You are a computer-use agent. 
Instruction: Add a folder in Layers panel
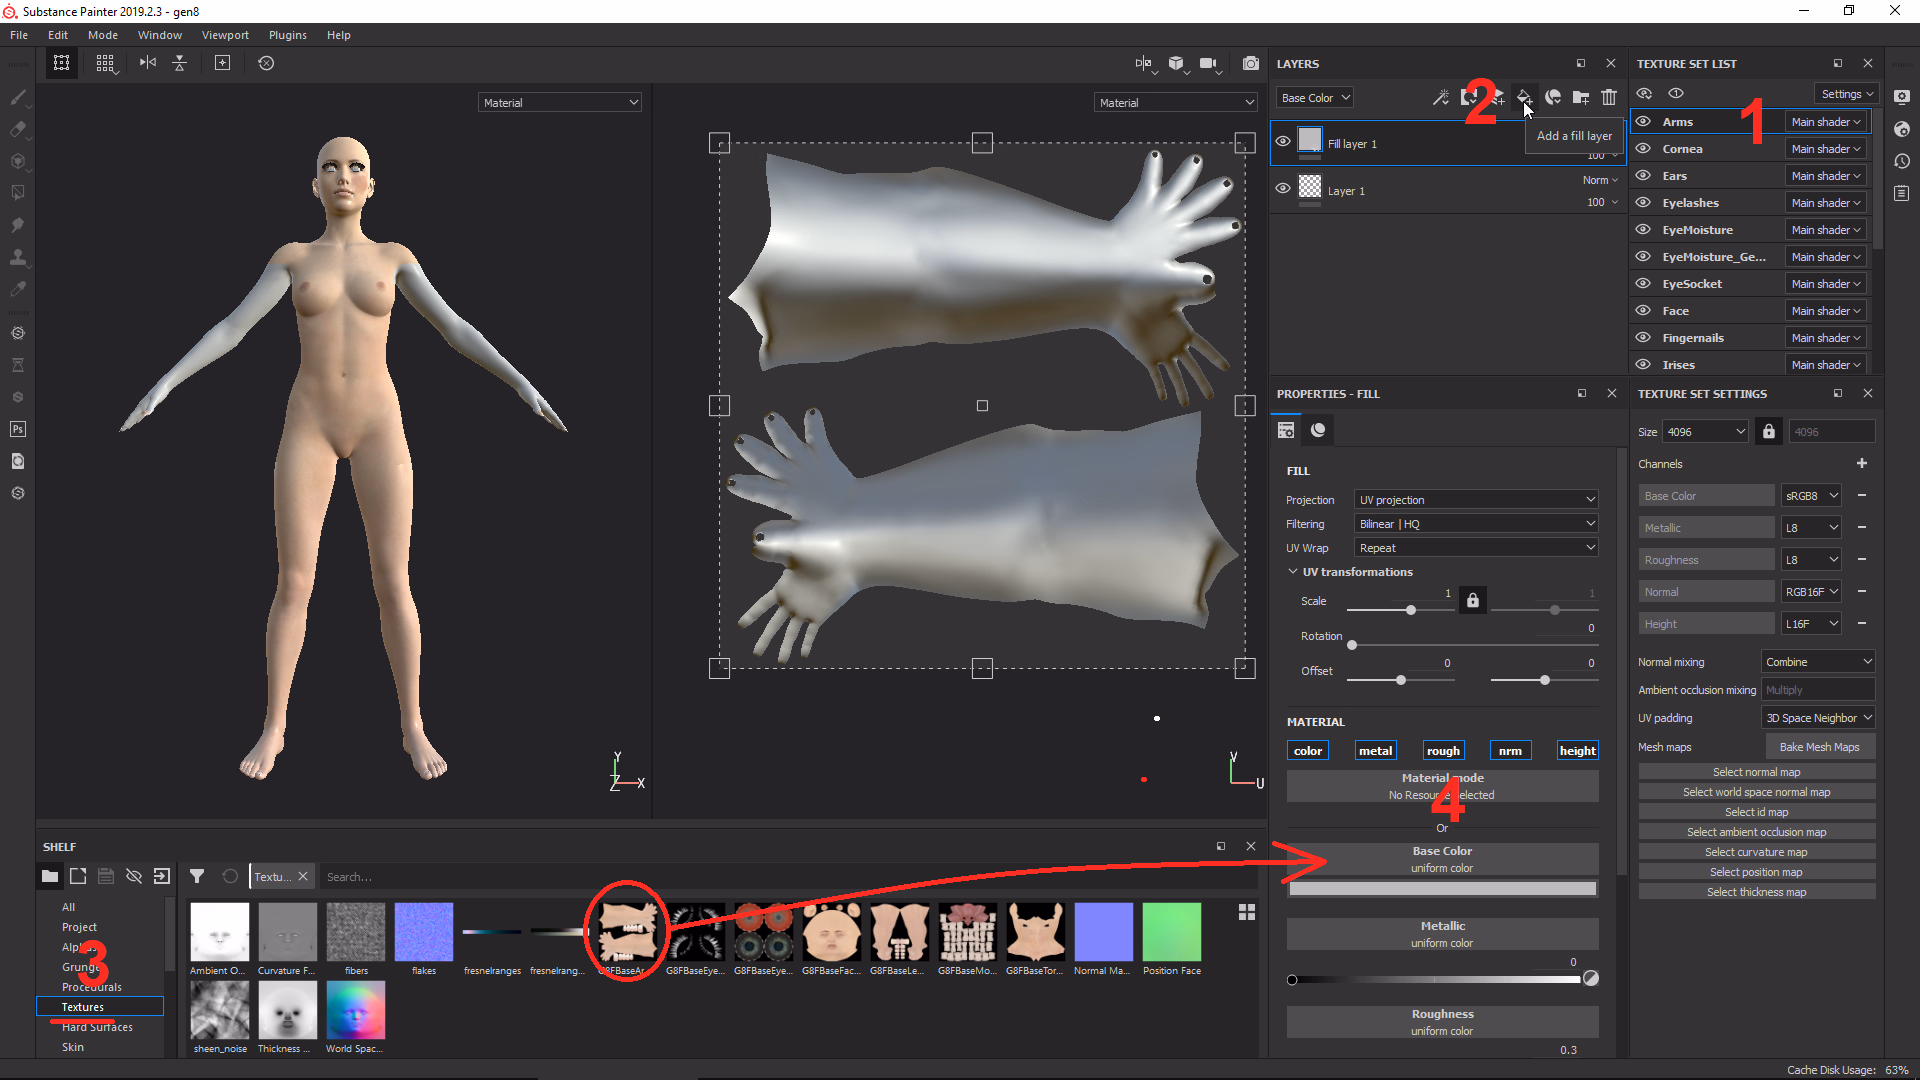(1581, 97)
